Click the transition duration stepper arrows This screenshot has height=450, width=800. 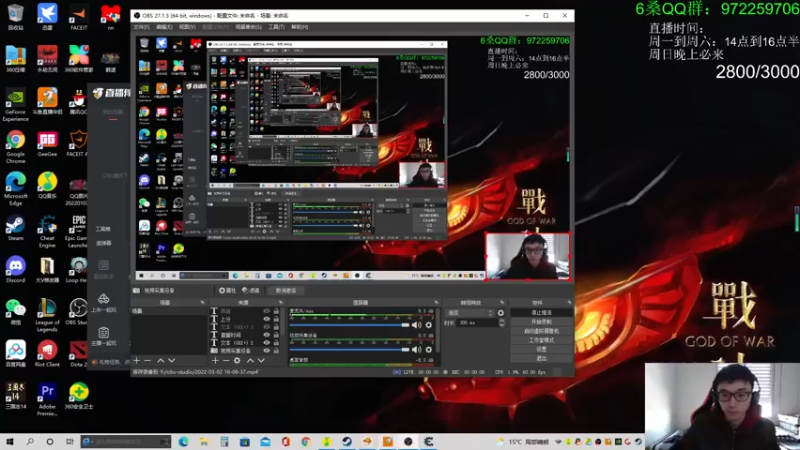(x=502, y=323)
